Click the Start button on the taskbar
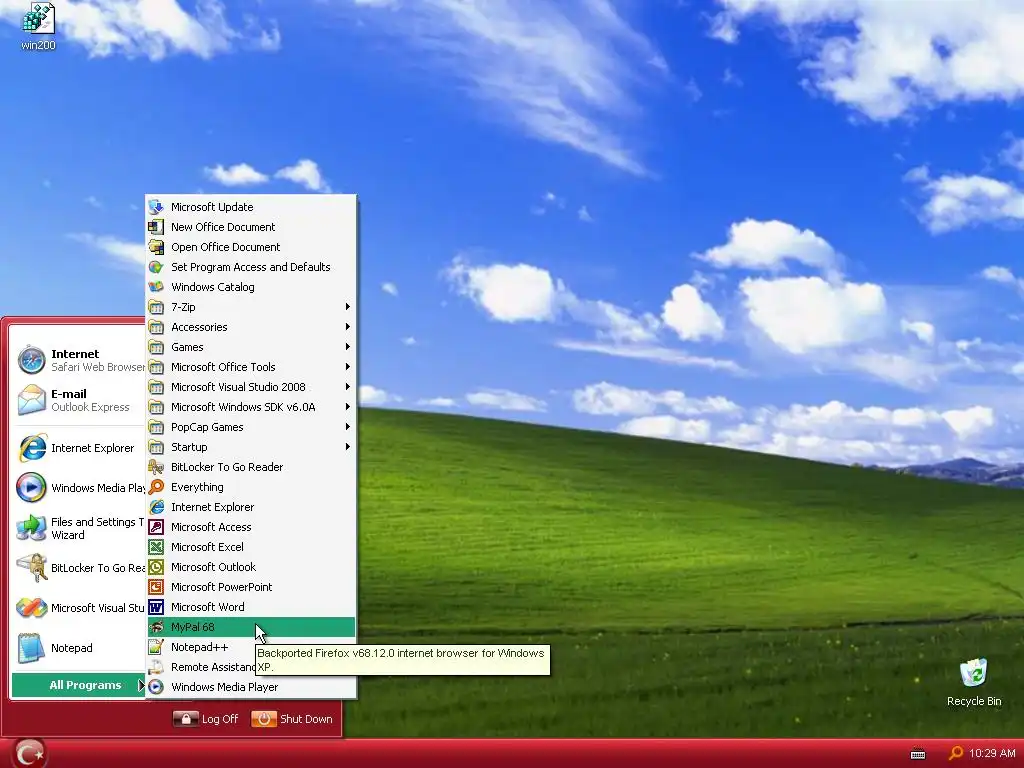This screenshot has width=1024, height=768. (29, 754)
